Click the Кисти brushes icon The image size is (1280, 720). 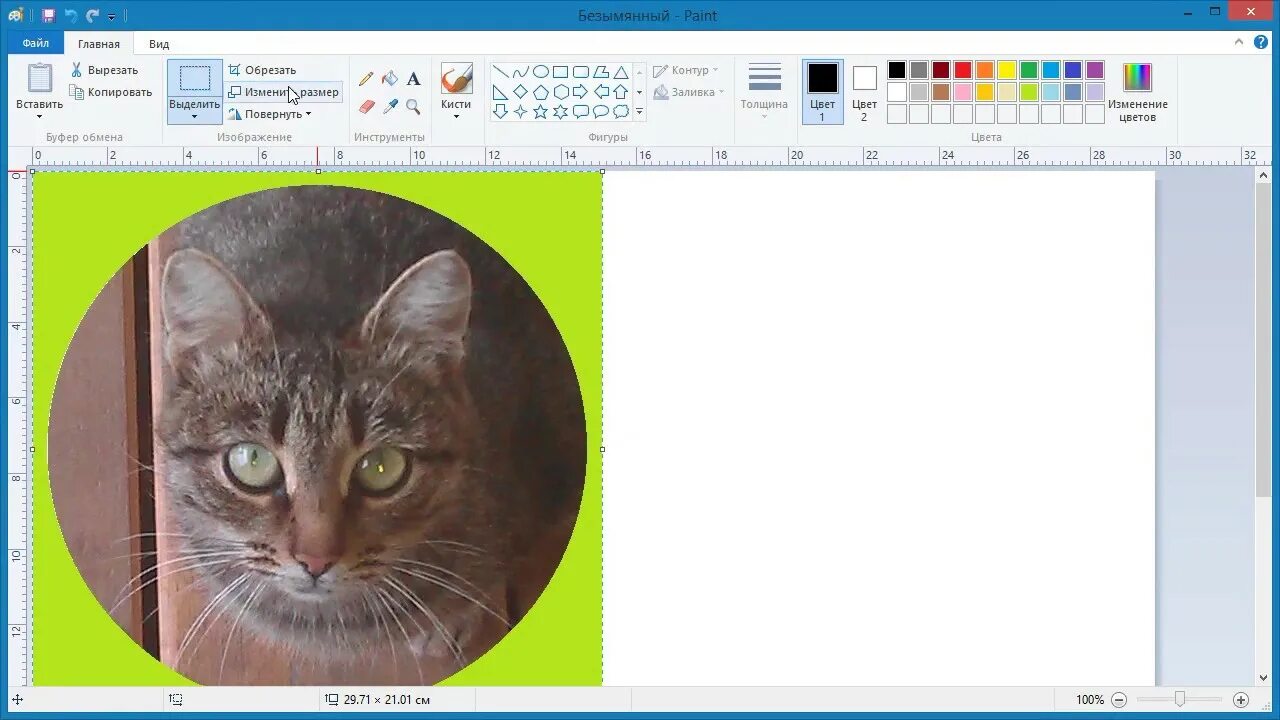(x=456, y=79)
